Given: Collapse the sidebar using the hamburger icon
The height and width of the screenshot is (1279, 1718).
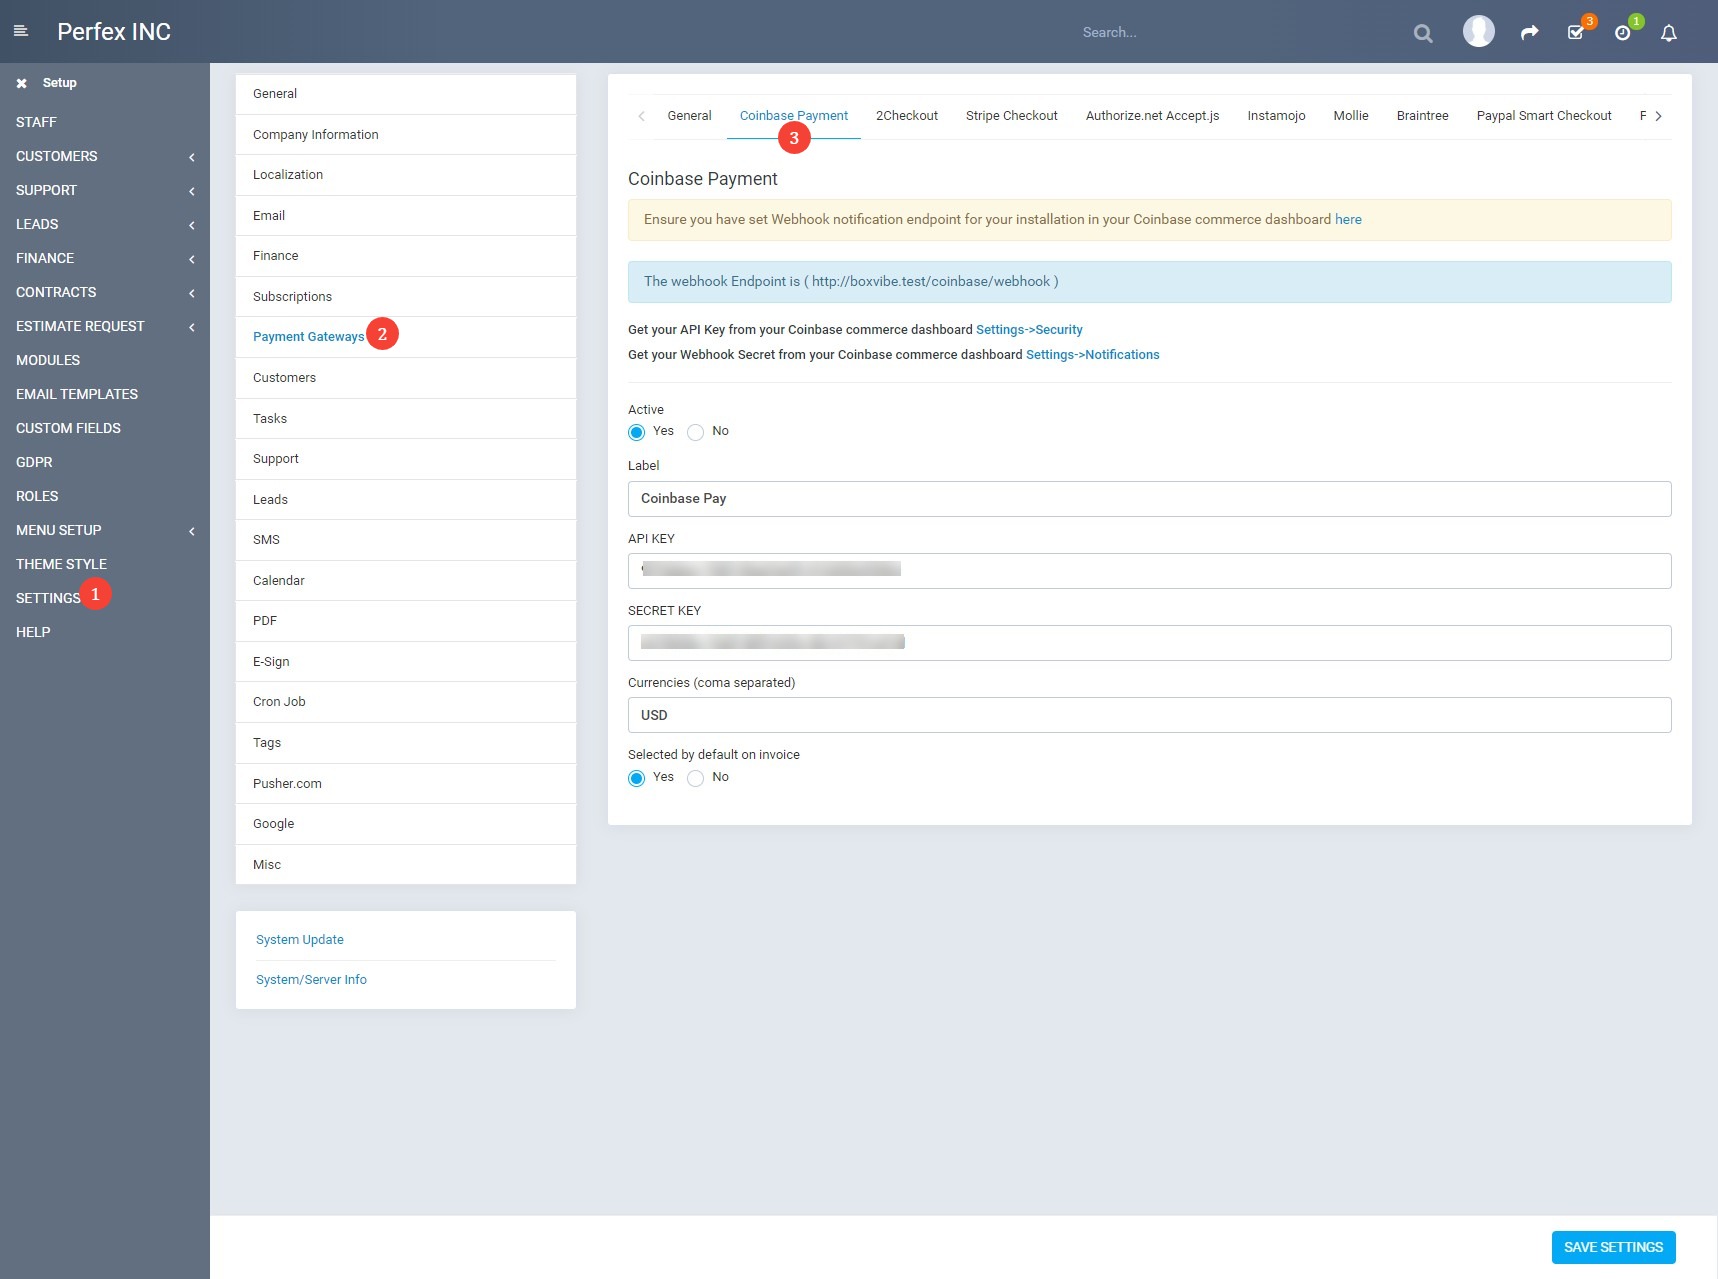Looking at the screenshot, I should click(x=21, y=31).
